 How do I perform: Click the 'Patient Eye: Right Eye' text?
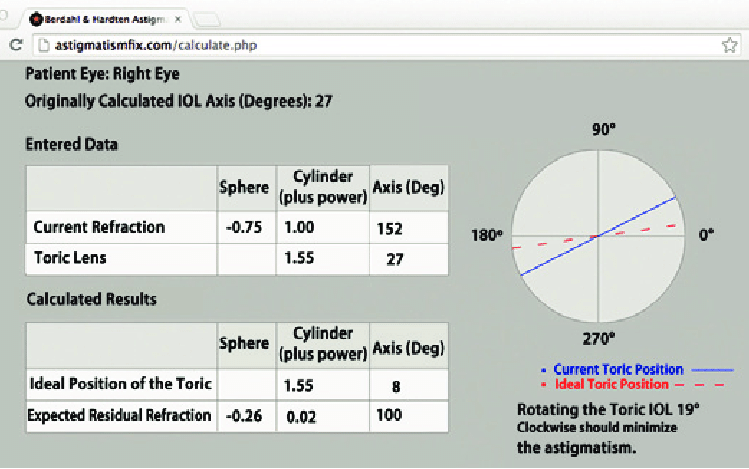point(102,74)
